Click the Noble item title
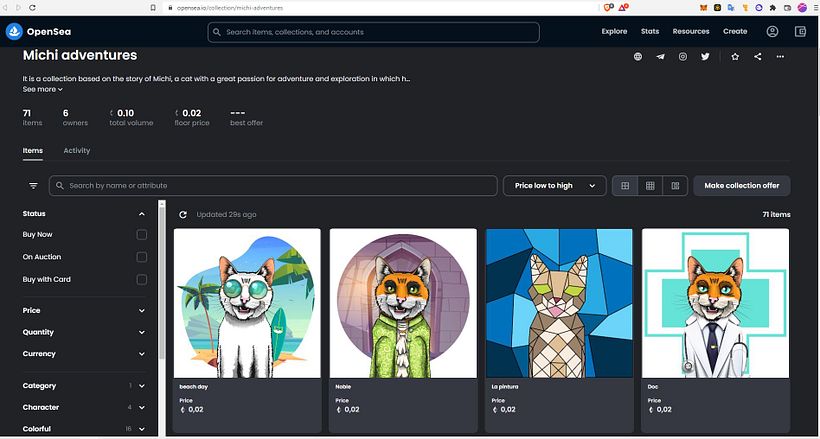This screenshot has height=439, width=820. [x=343, y=387]
